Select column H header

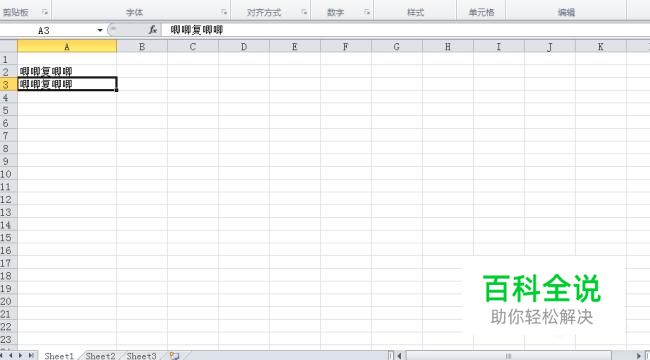(448, 46)
